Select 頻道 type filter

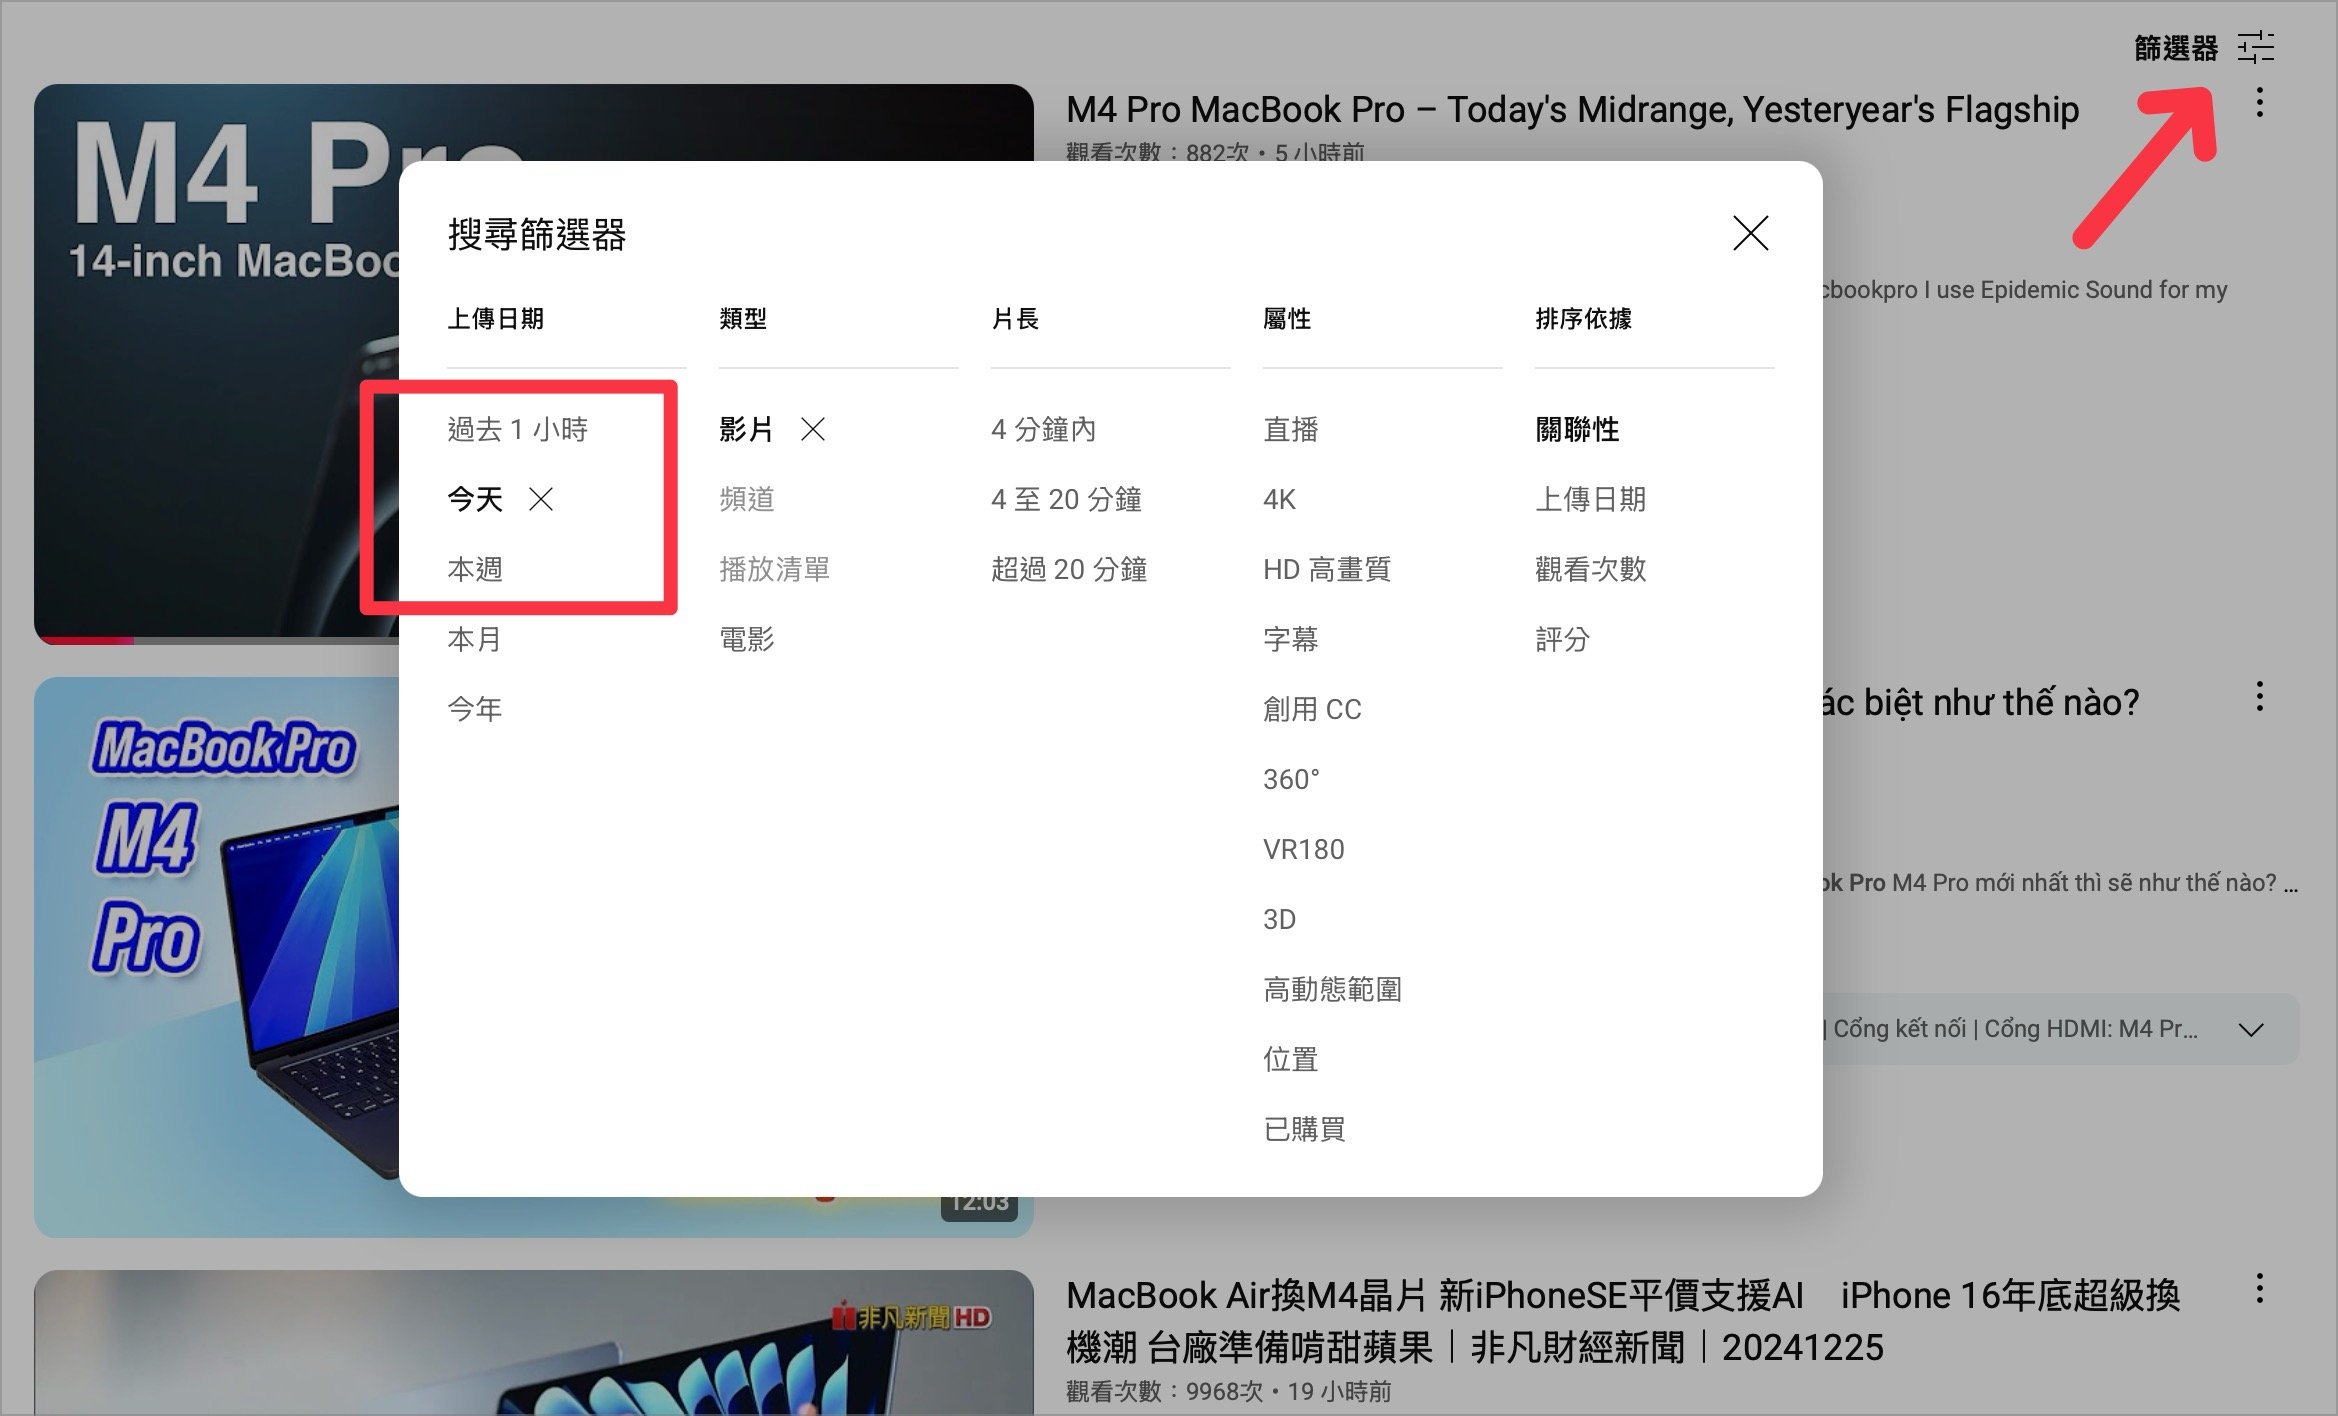[746, 499]
